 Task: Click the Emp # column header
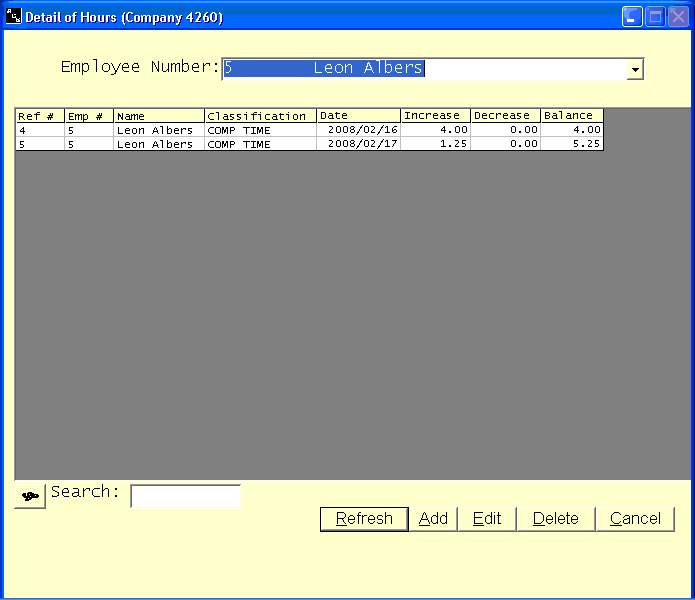88,116
